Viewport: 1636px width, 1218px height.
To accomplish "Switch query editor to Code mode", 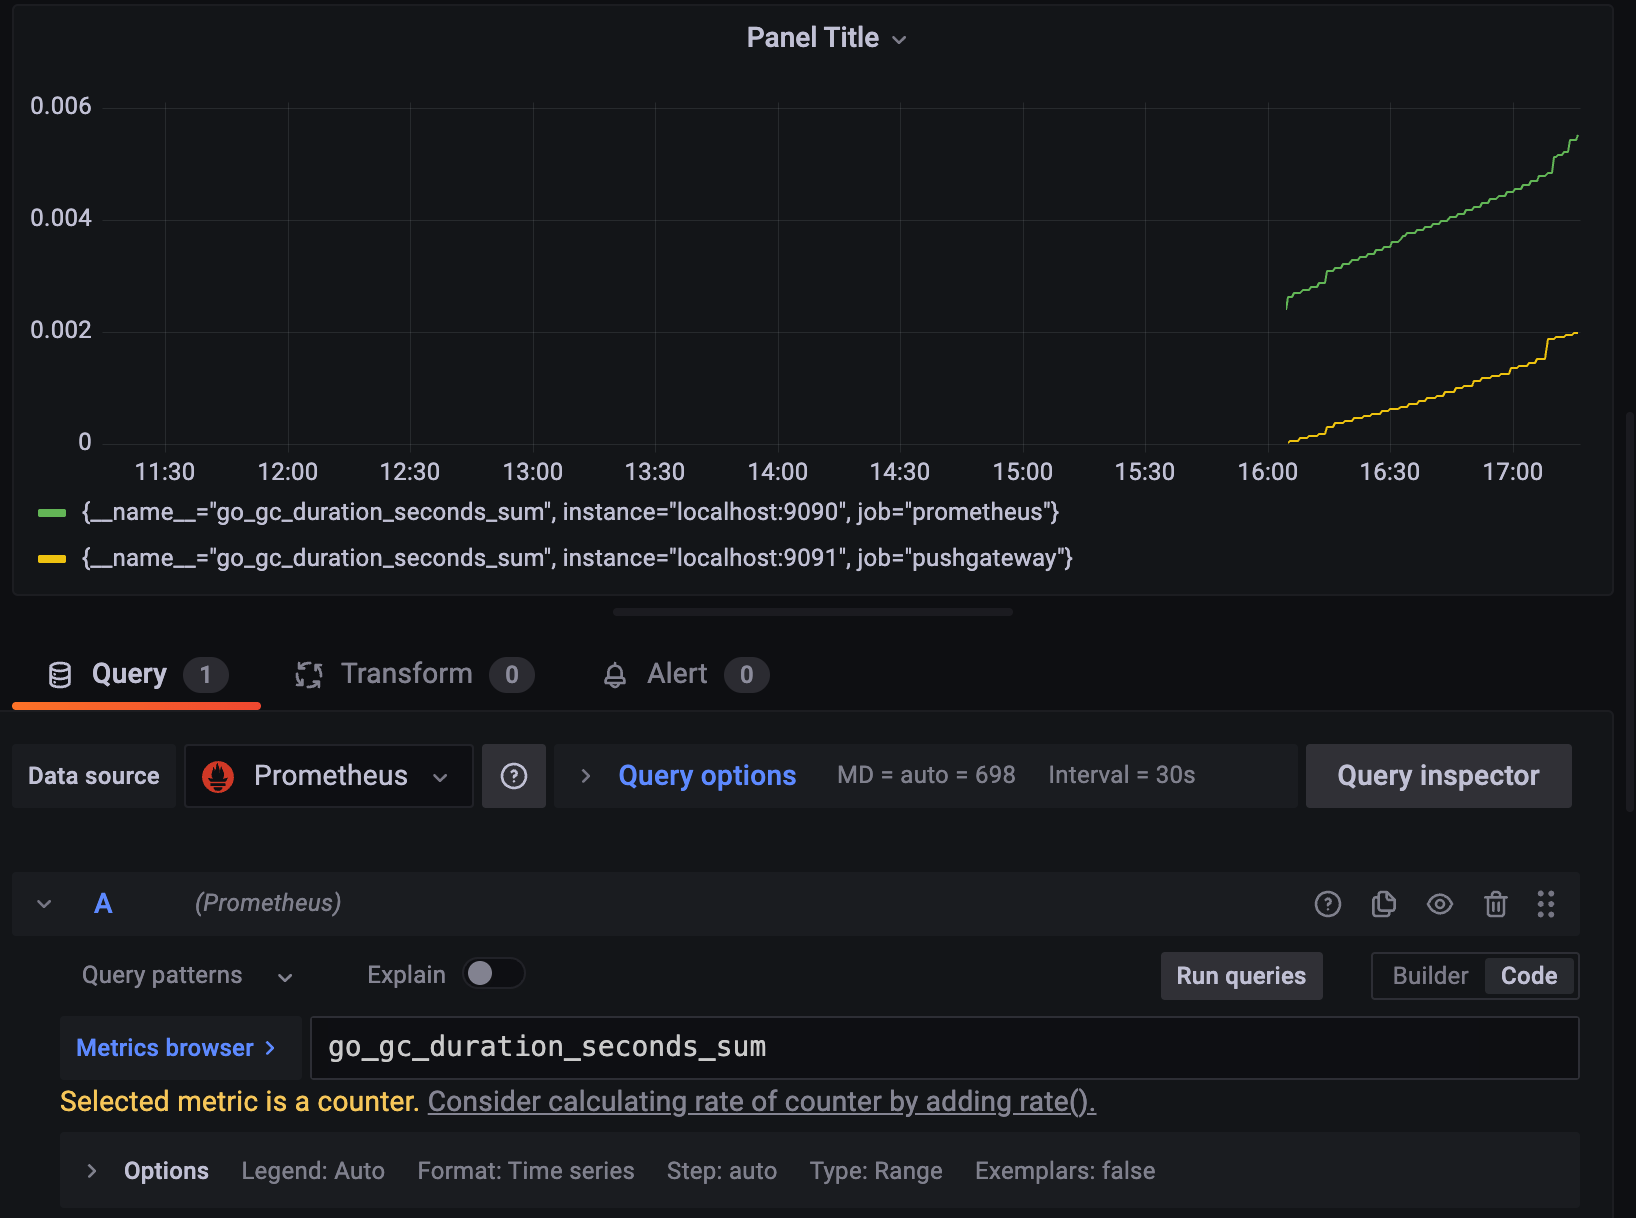I will pos(1529,976).
